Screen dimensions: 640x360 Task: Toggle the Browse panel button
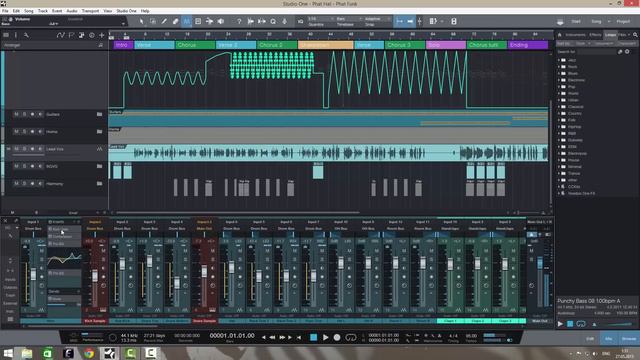629,338
